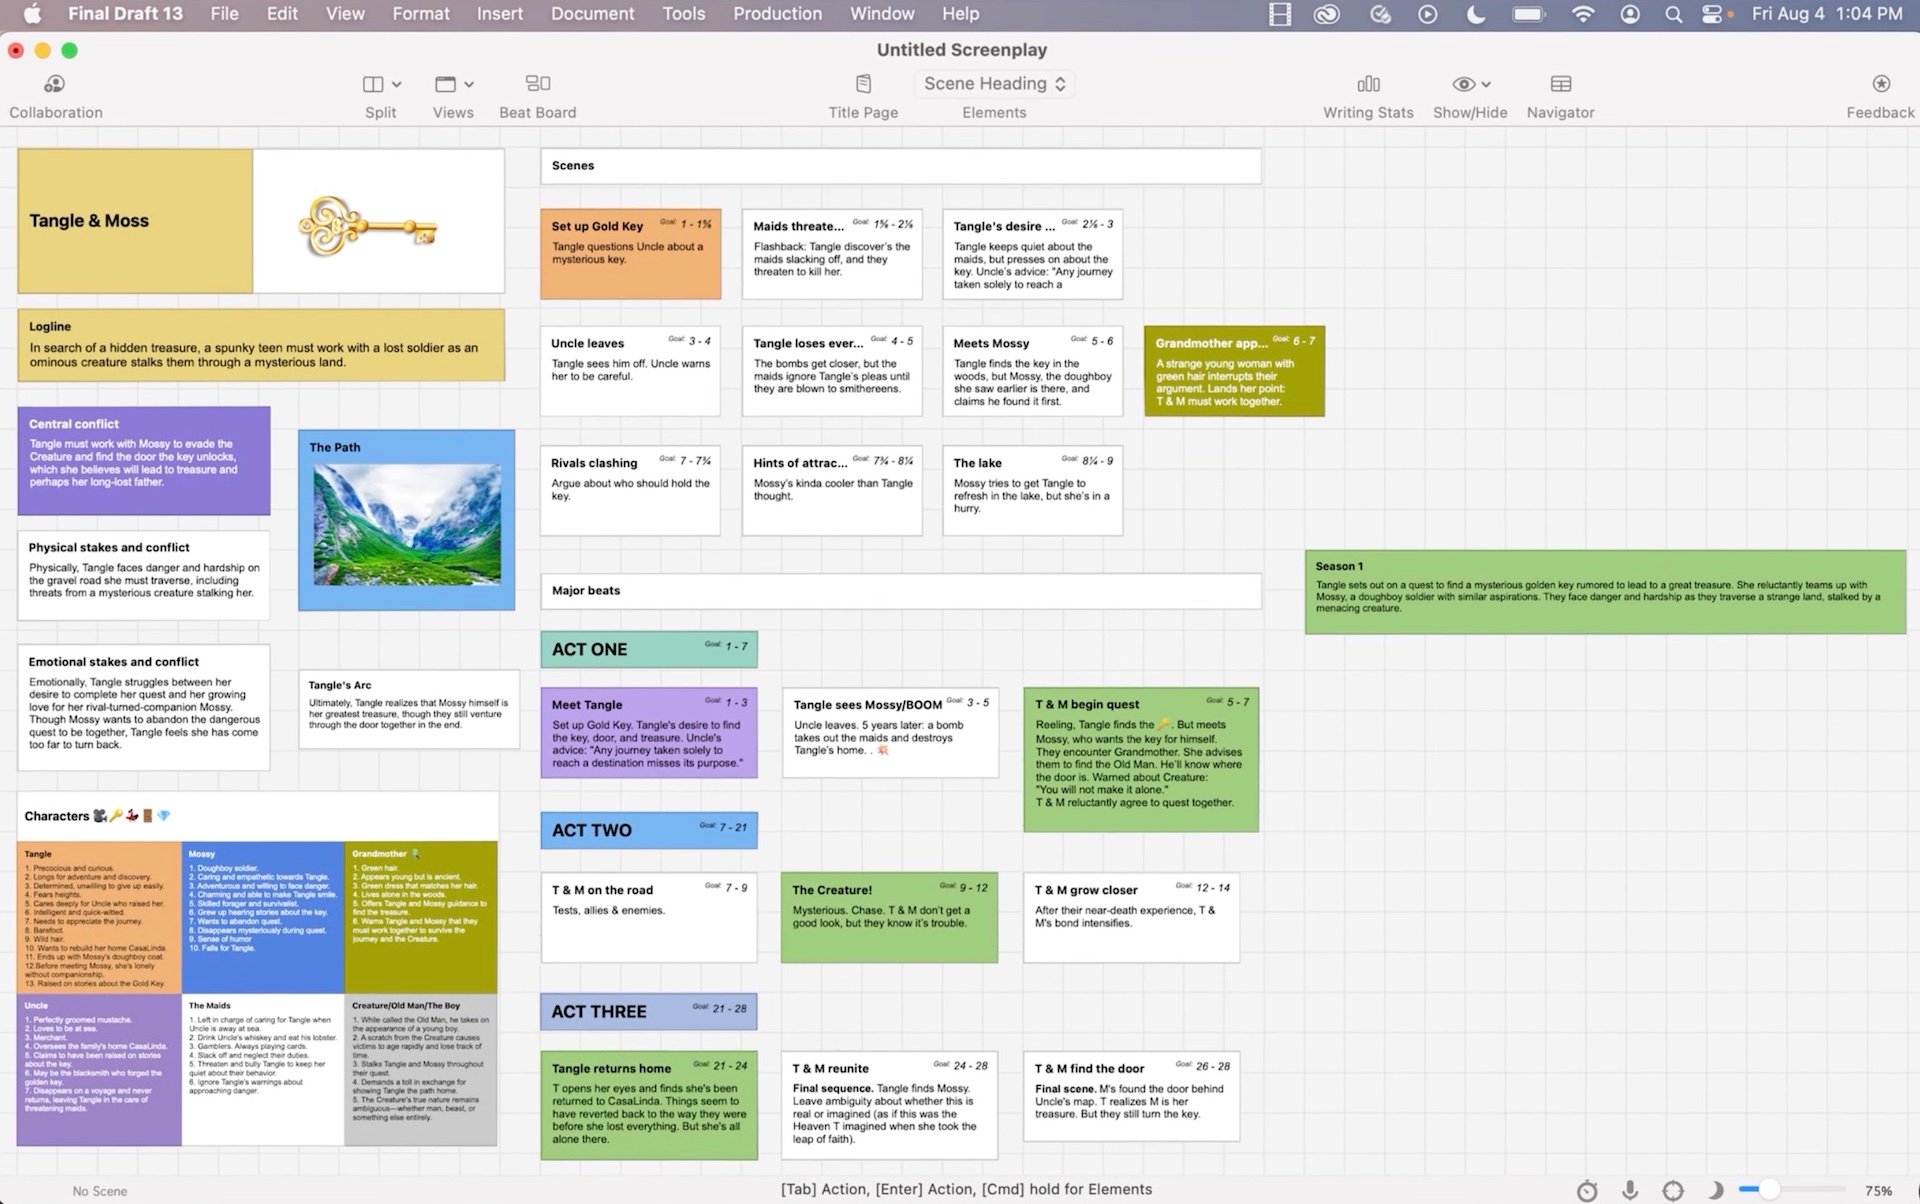1920x1204 pixels.
Task: Open the Collaboration panel
Action: coord(55,95)
